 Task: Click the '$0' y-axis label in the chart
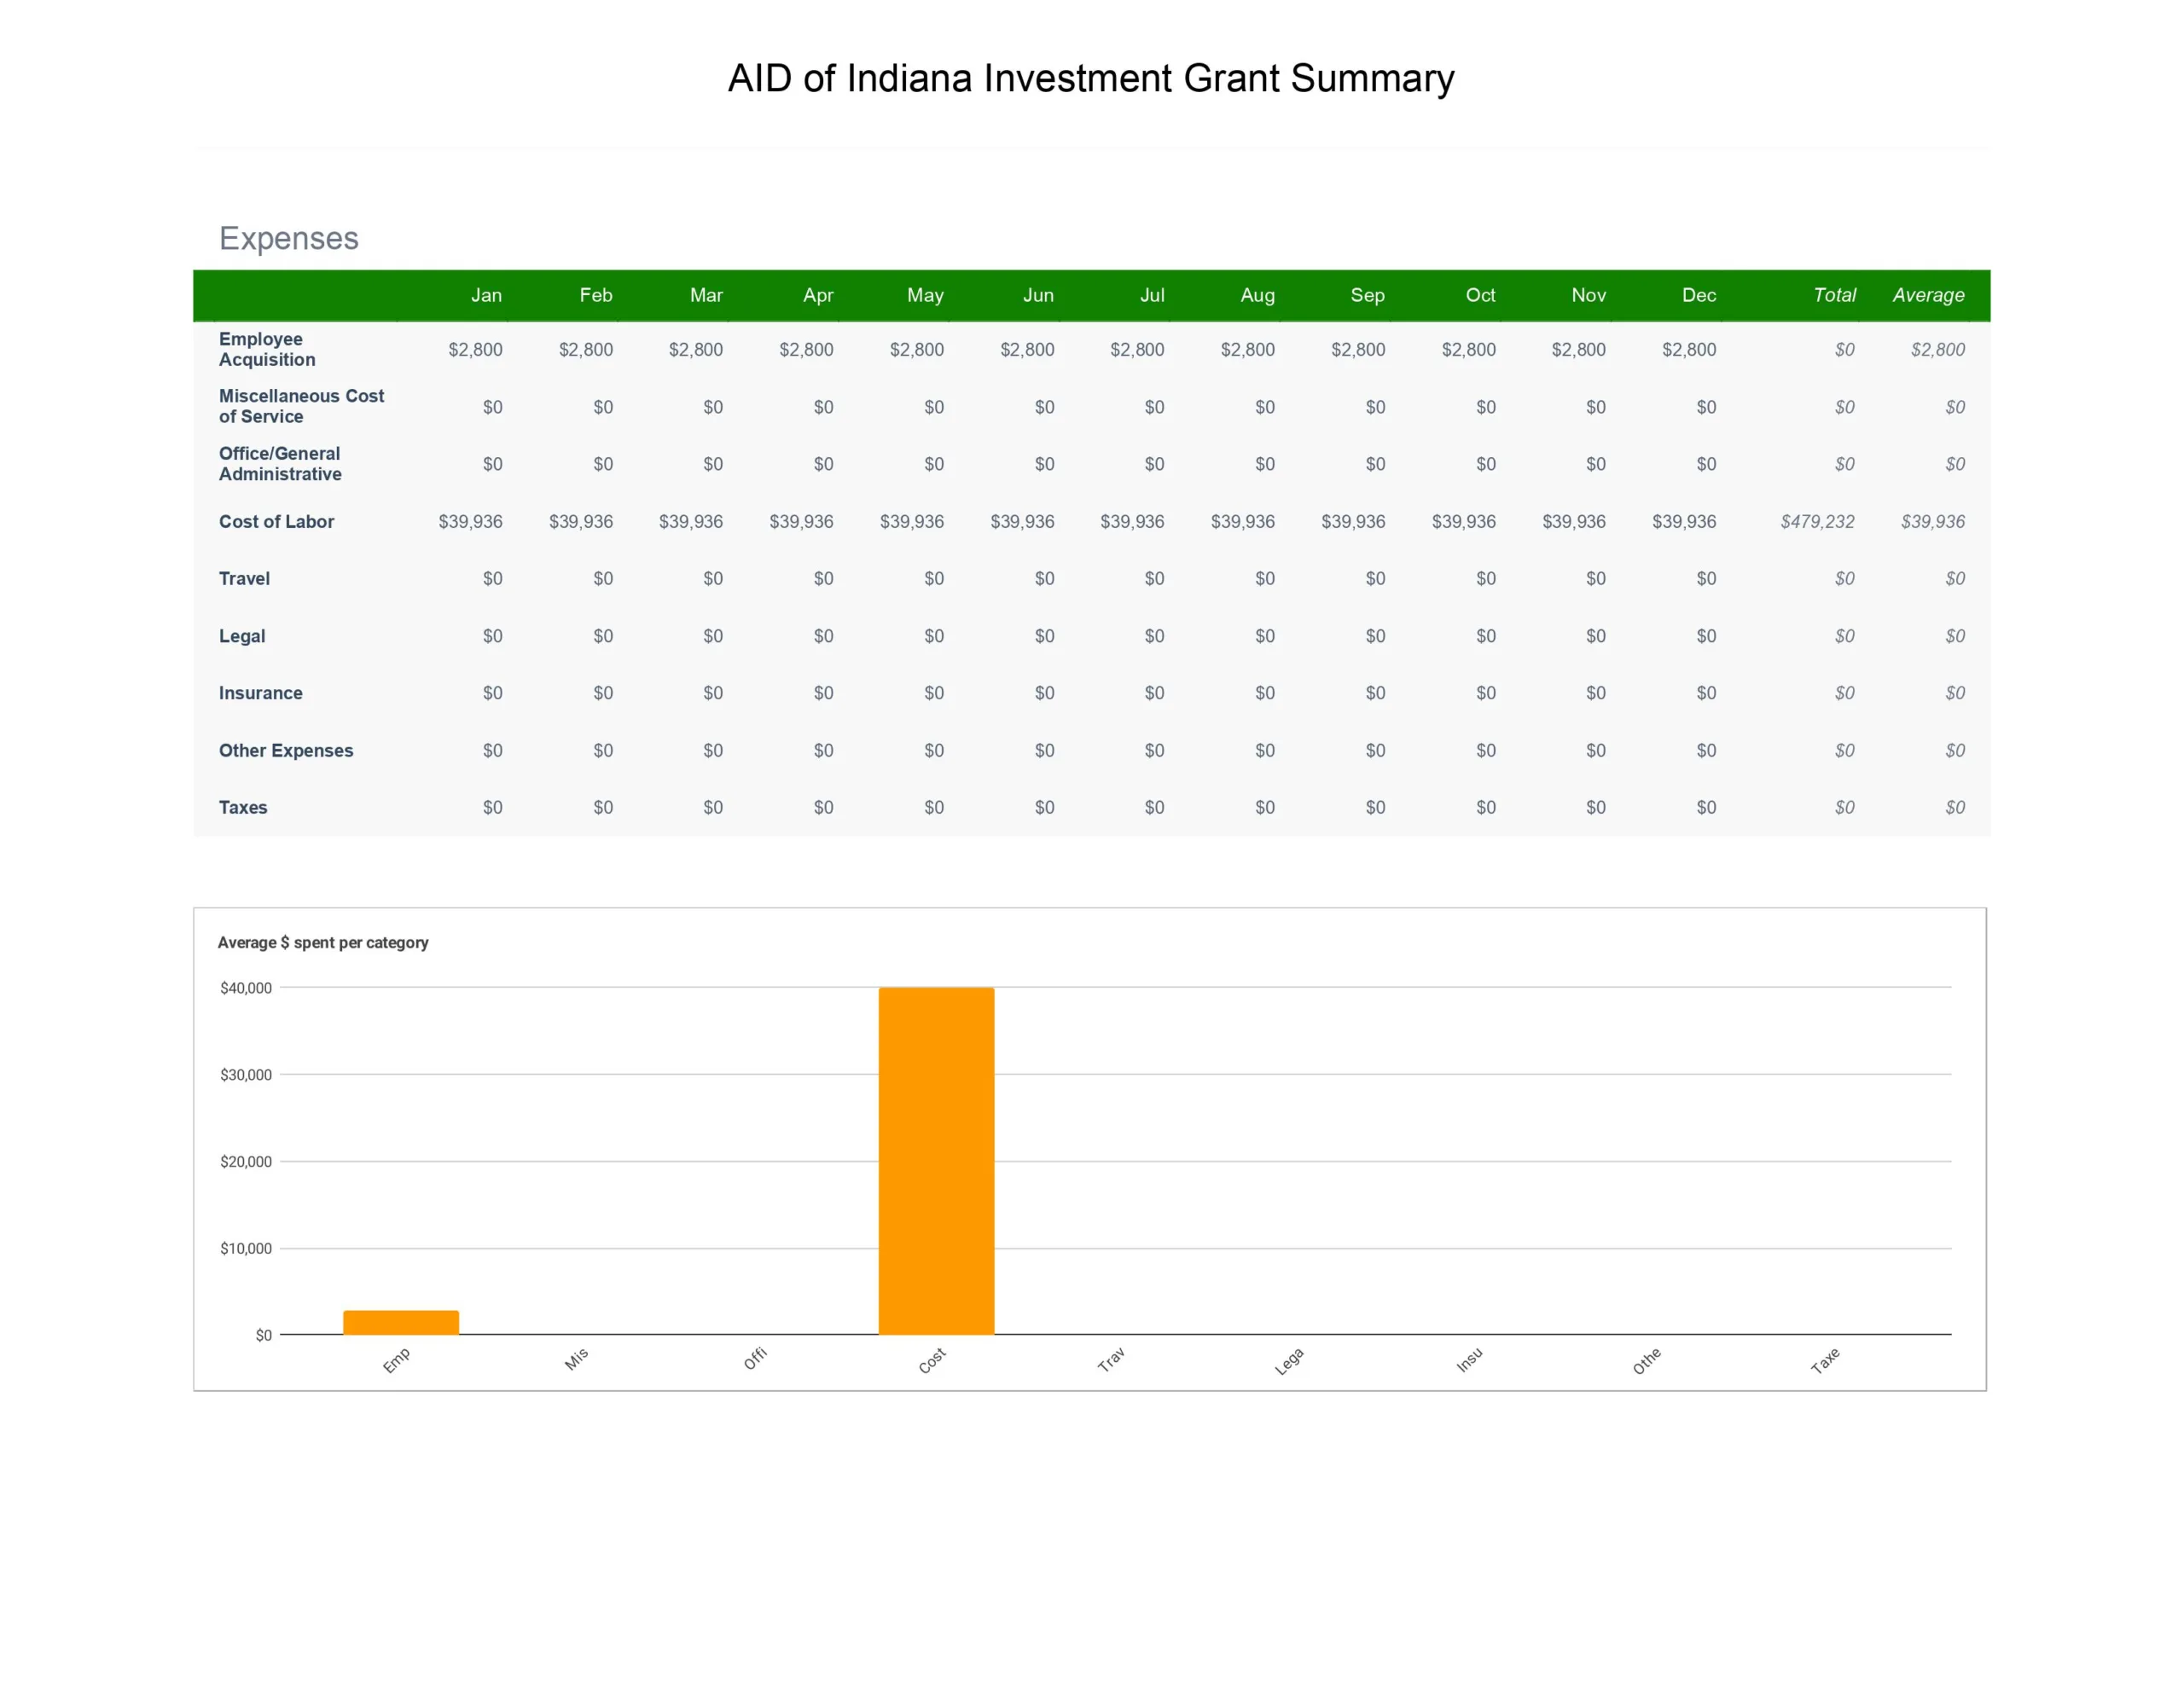(x=263, y=1335)
